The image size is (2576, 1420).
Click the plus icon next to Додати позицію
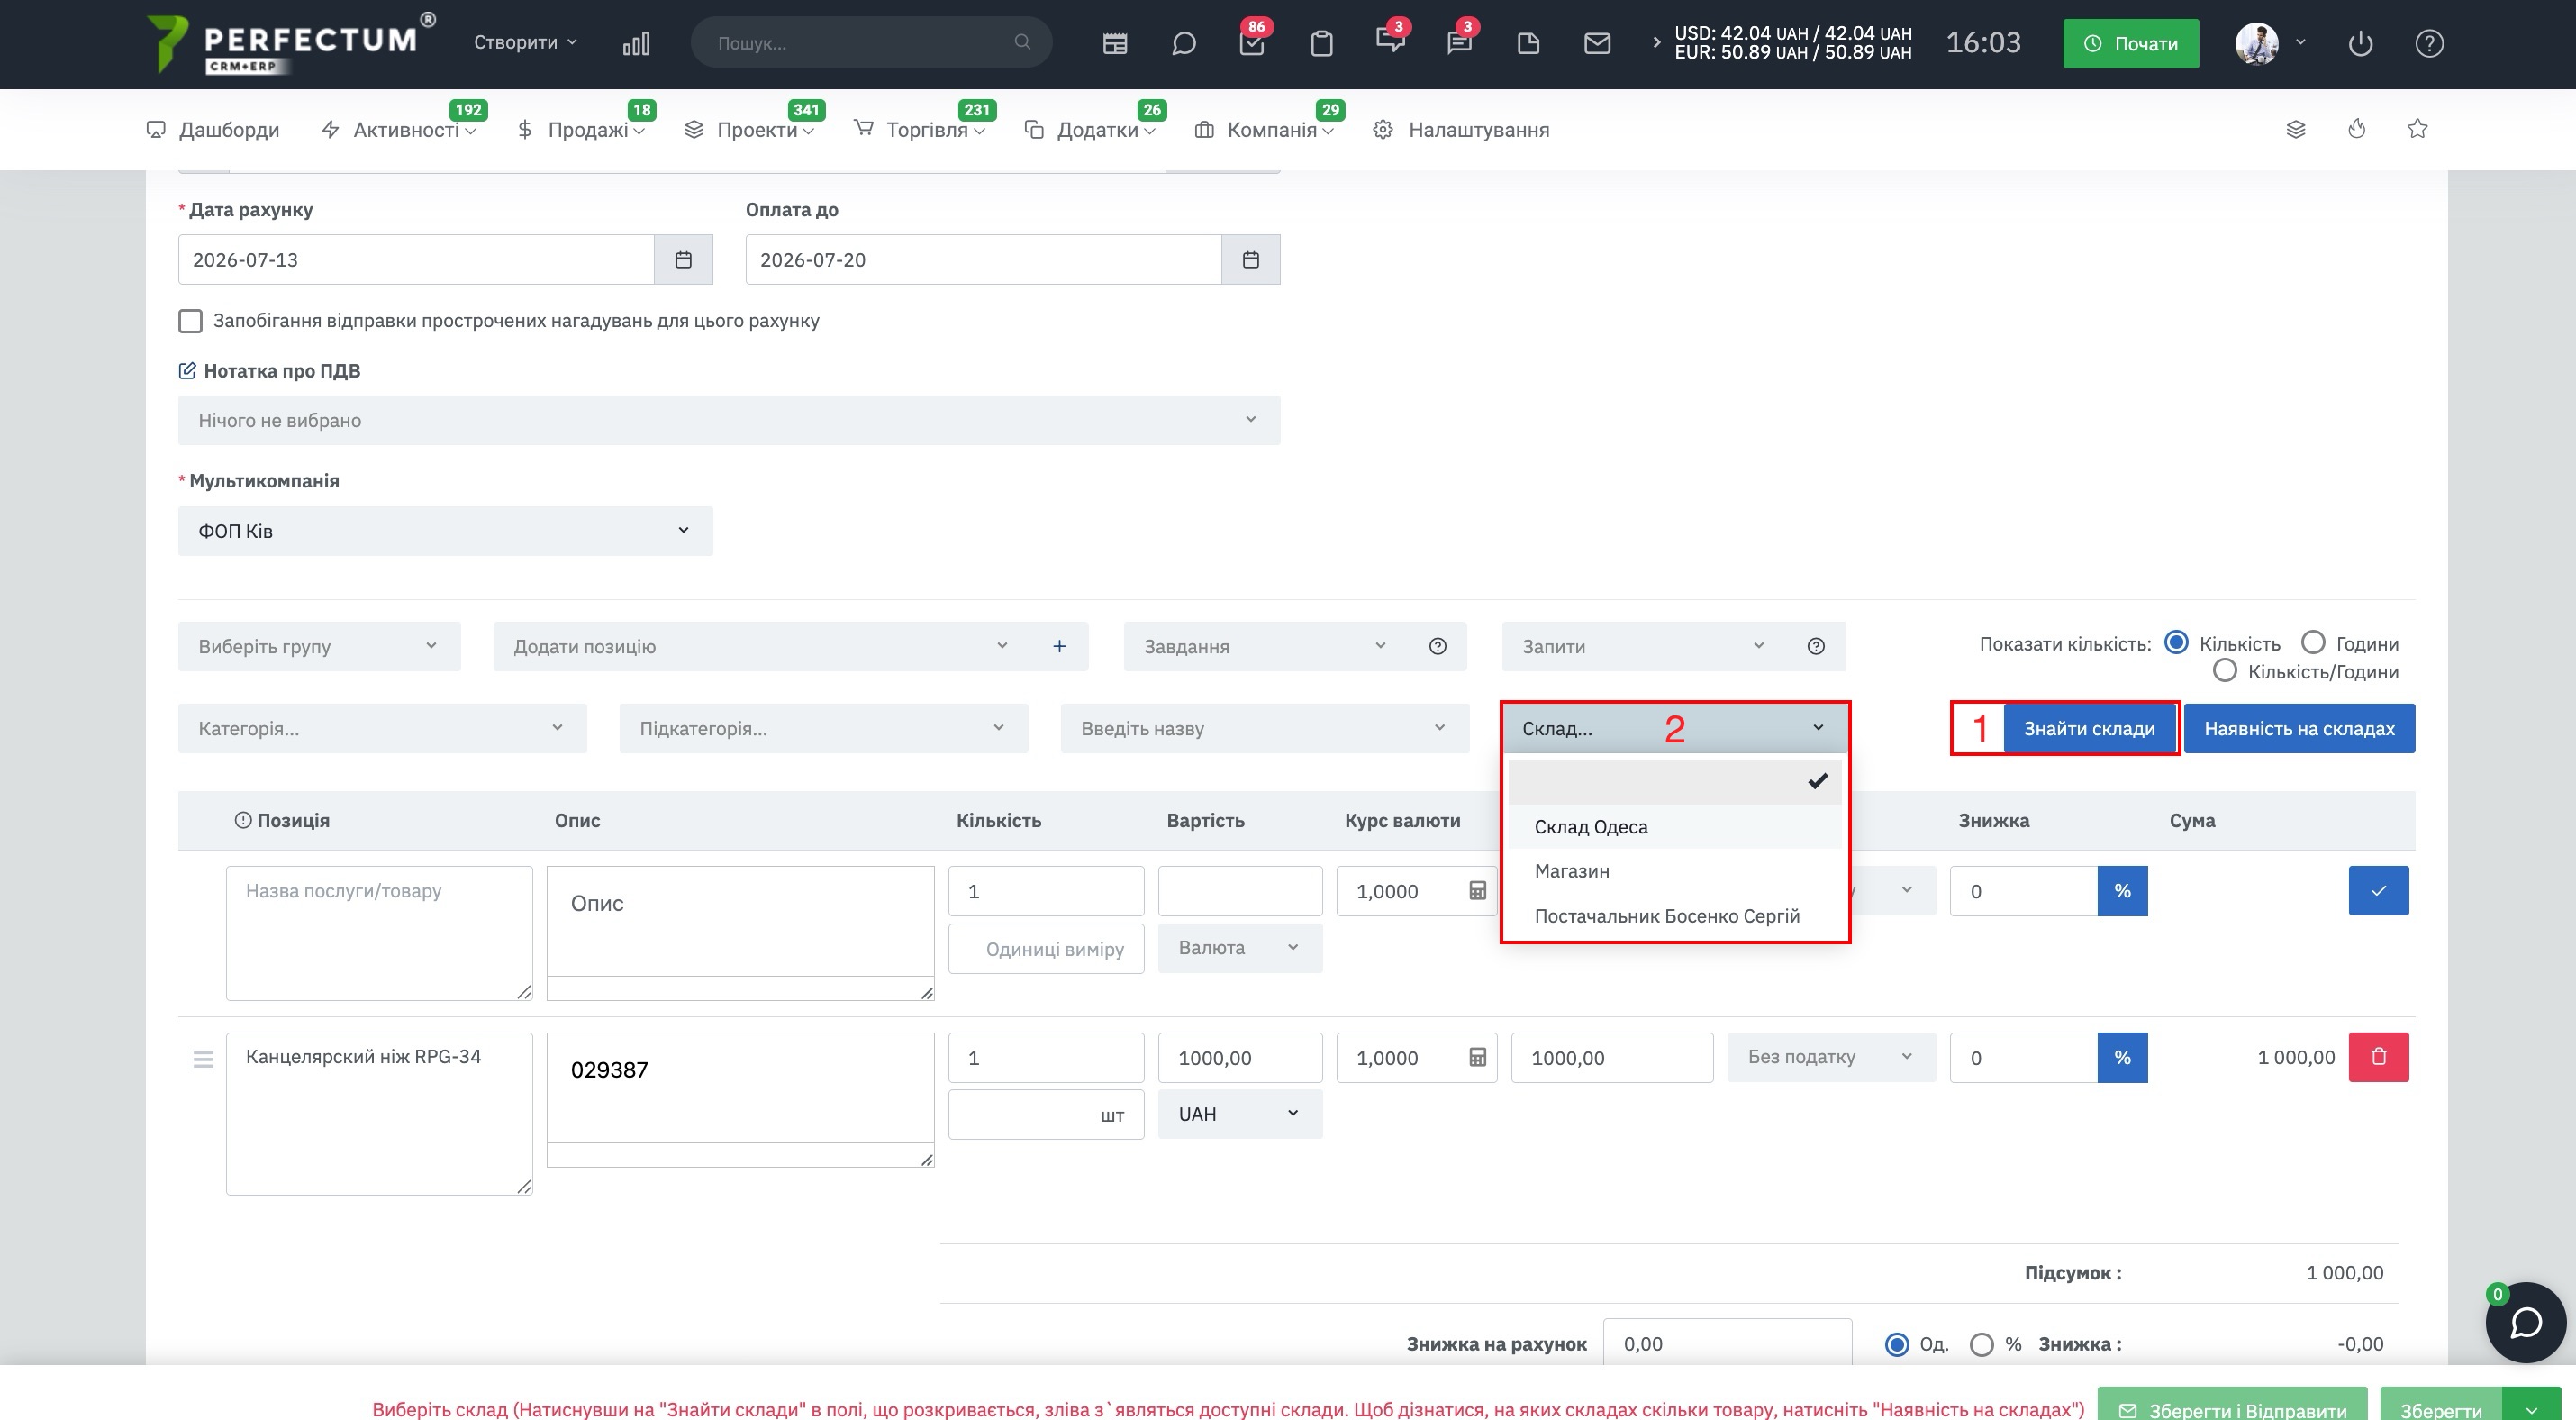pyautogui.click(x=1059, y=646)
